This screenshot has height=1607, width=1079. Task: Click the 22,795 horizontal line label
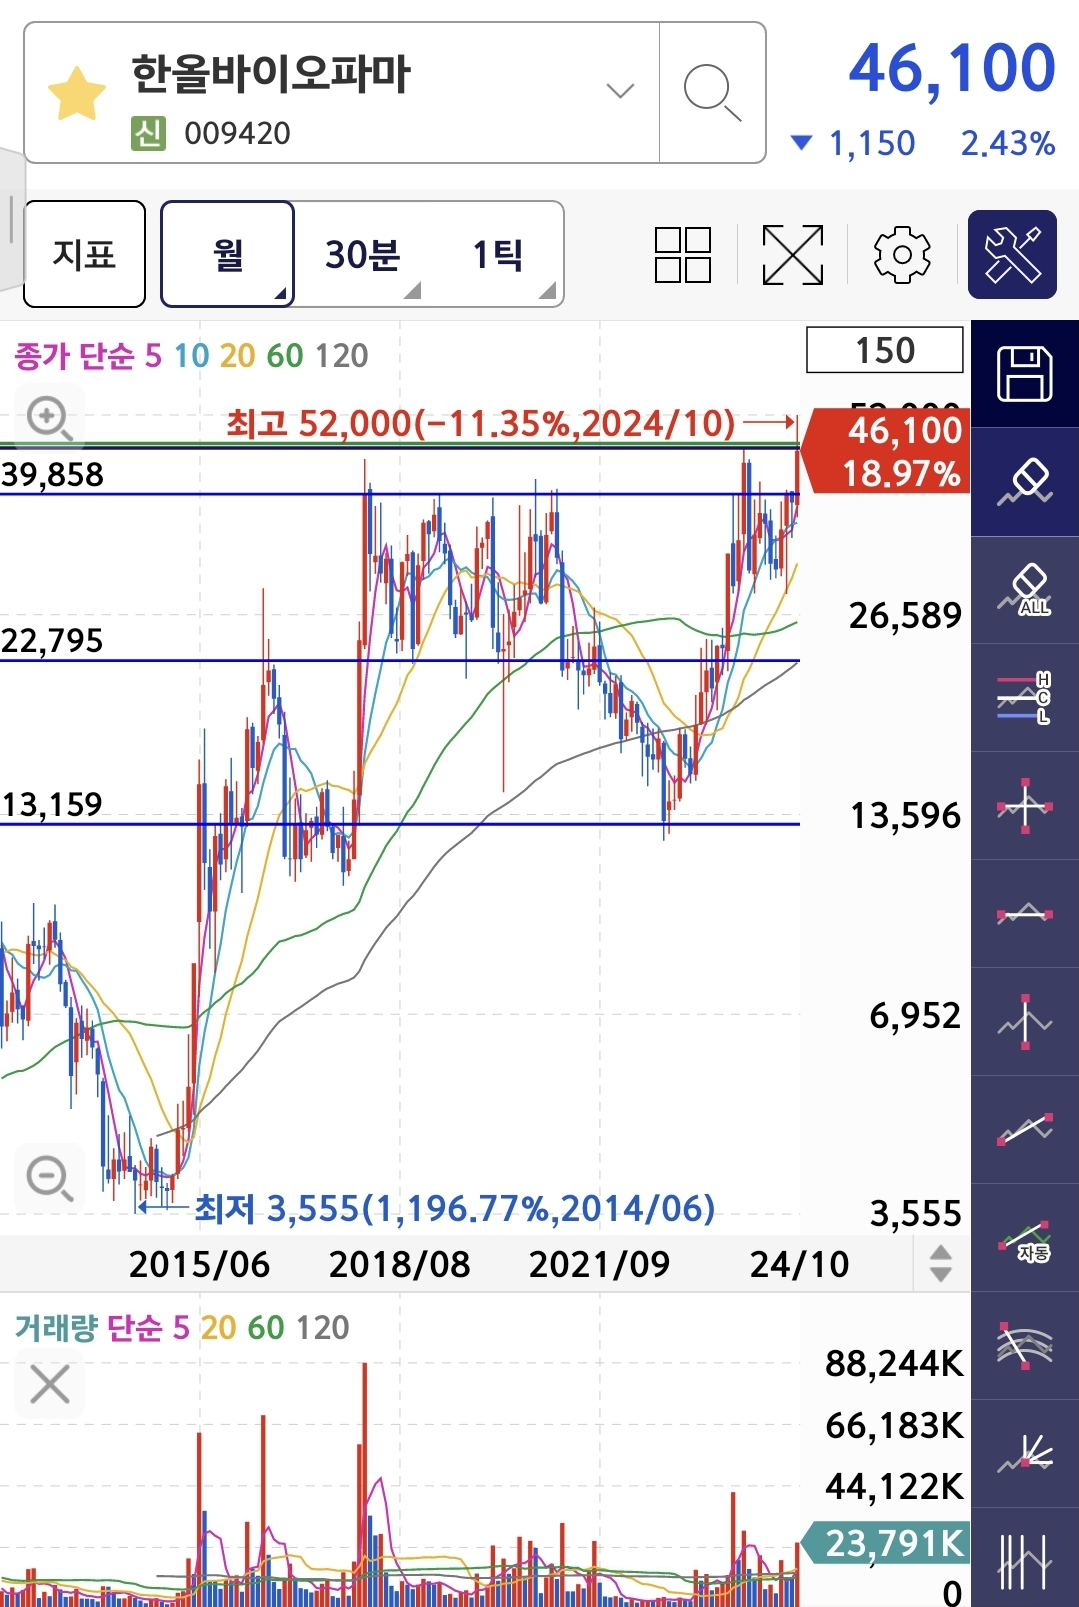click(52, 640)
